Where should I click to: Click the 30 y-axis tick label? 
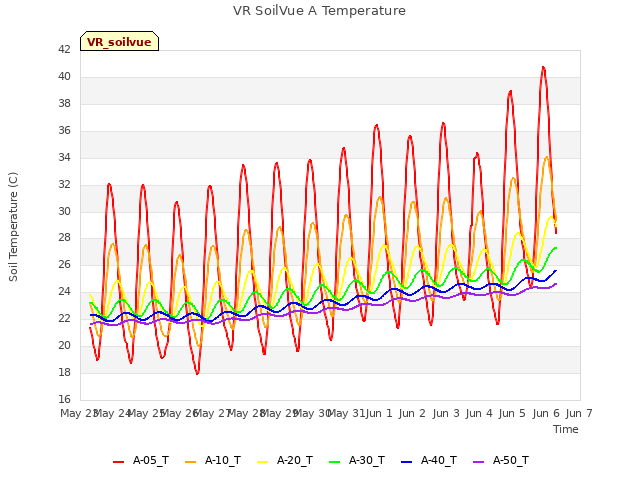coord(64,211)
